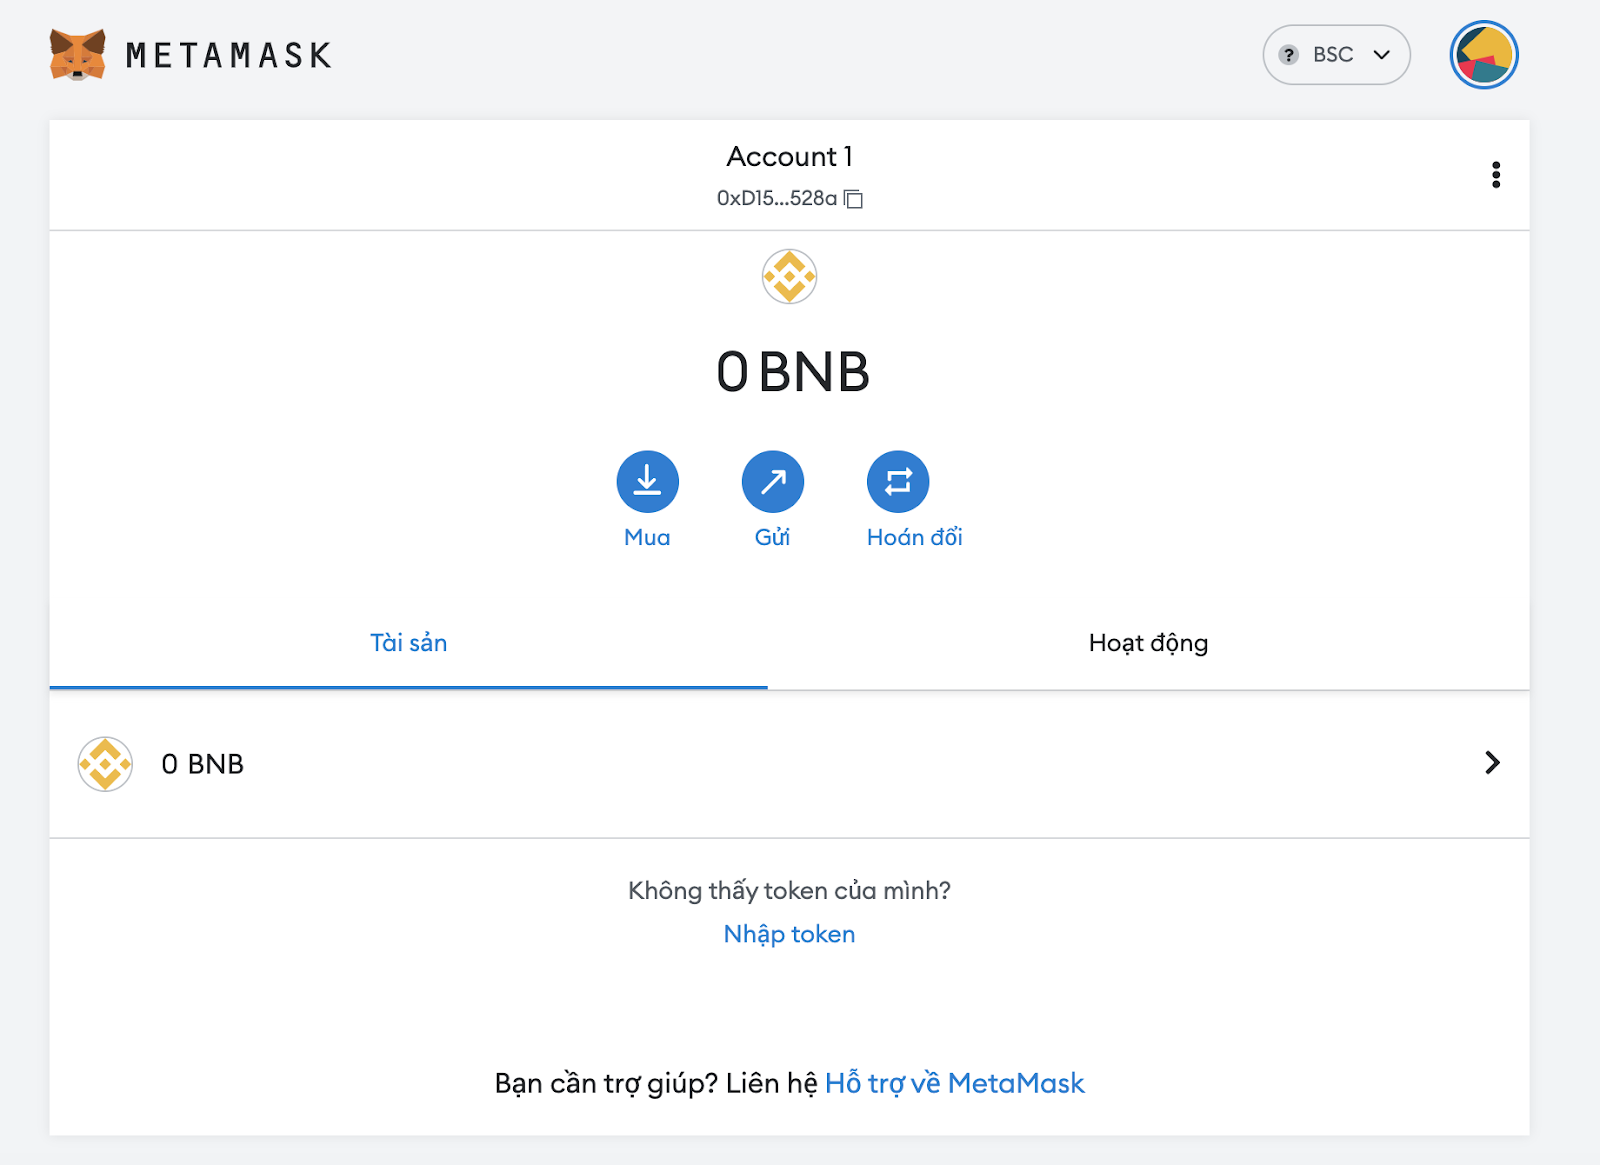Click the Không thấy token của mình? text

tap(790, 891)
